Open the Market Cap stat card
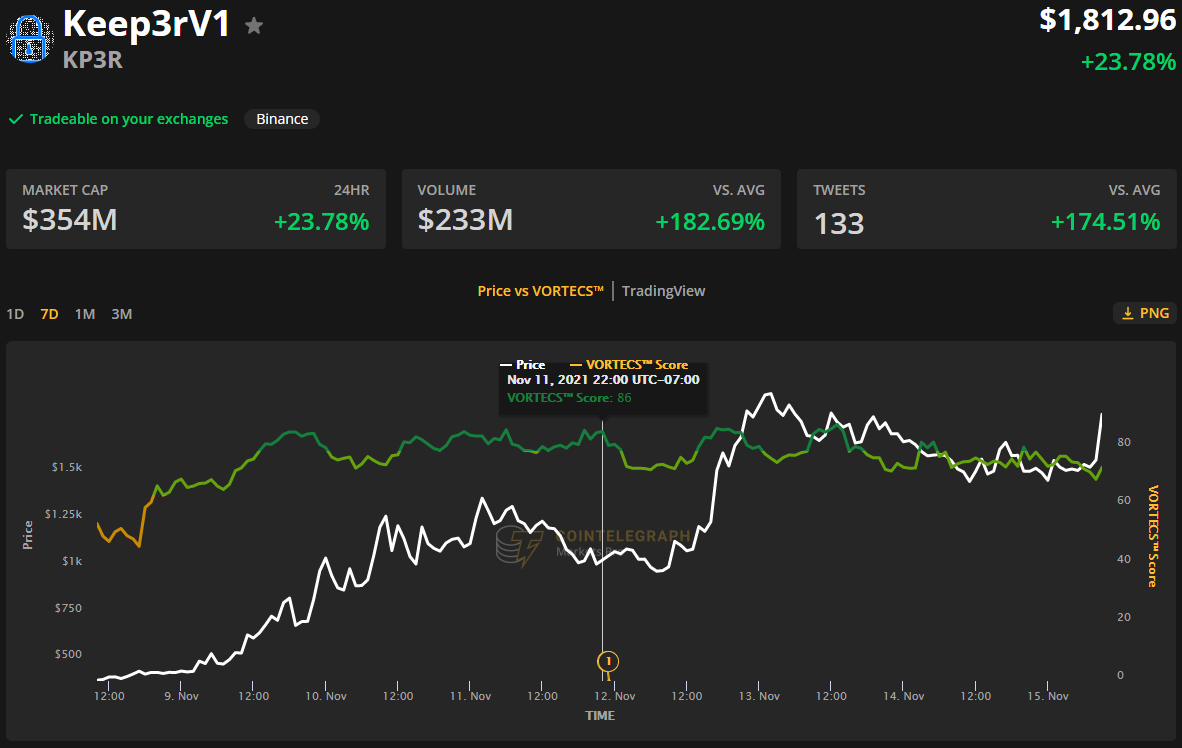This screenshot has width=1182, height=748. (x=196, y=209)
